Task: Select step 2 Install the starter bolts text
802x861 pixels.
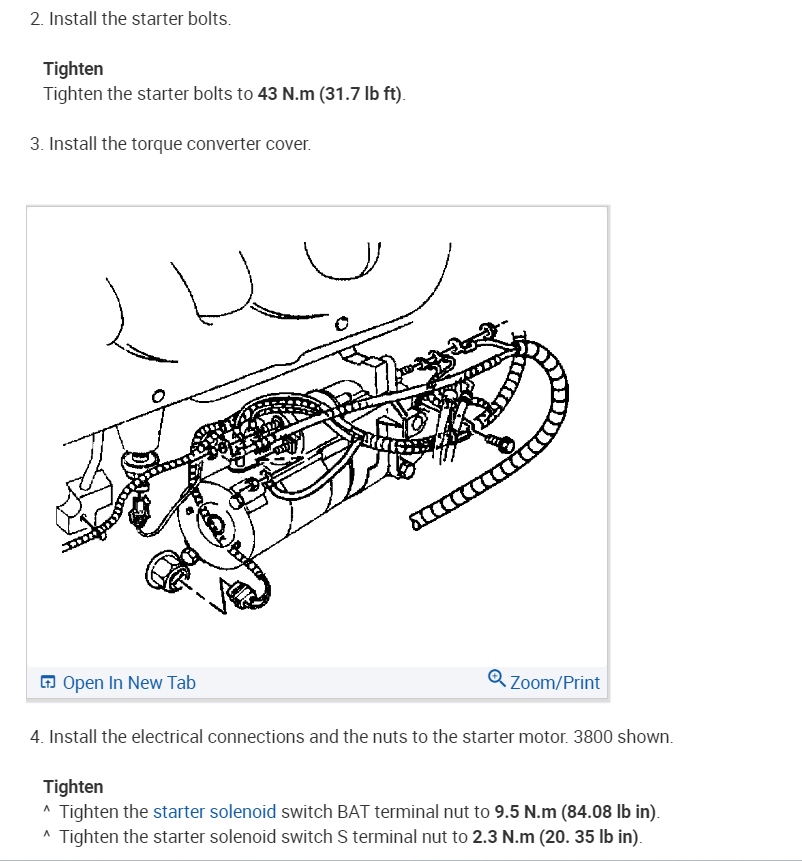Action: 131,19
